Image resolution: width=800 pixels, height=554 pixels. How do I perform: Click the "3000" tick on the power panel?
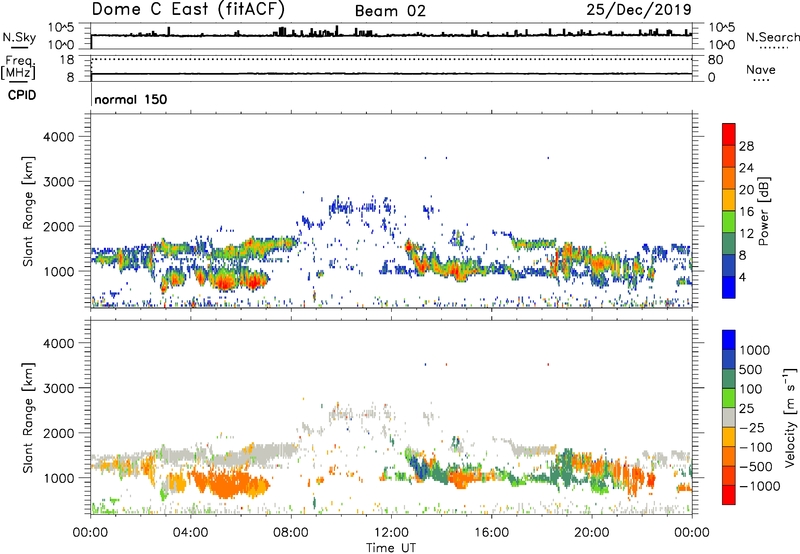(x=59, y=182)
